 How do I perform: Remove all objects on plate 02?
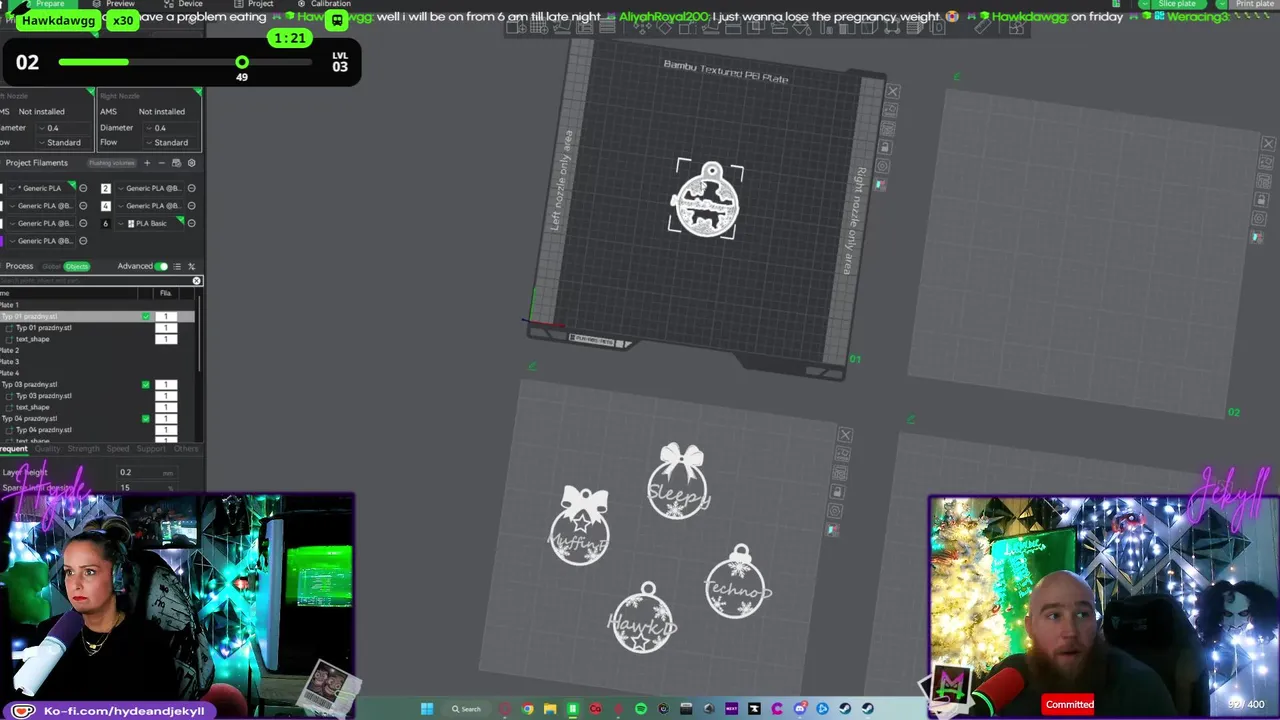tap(1268, 144)
